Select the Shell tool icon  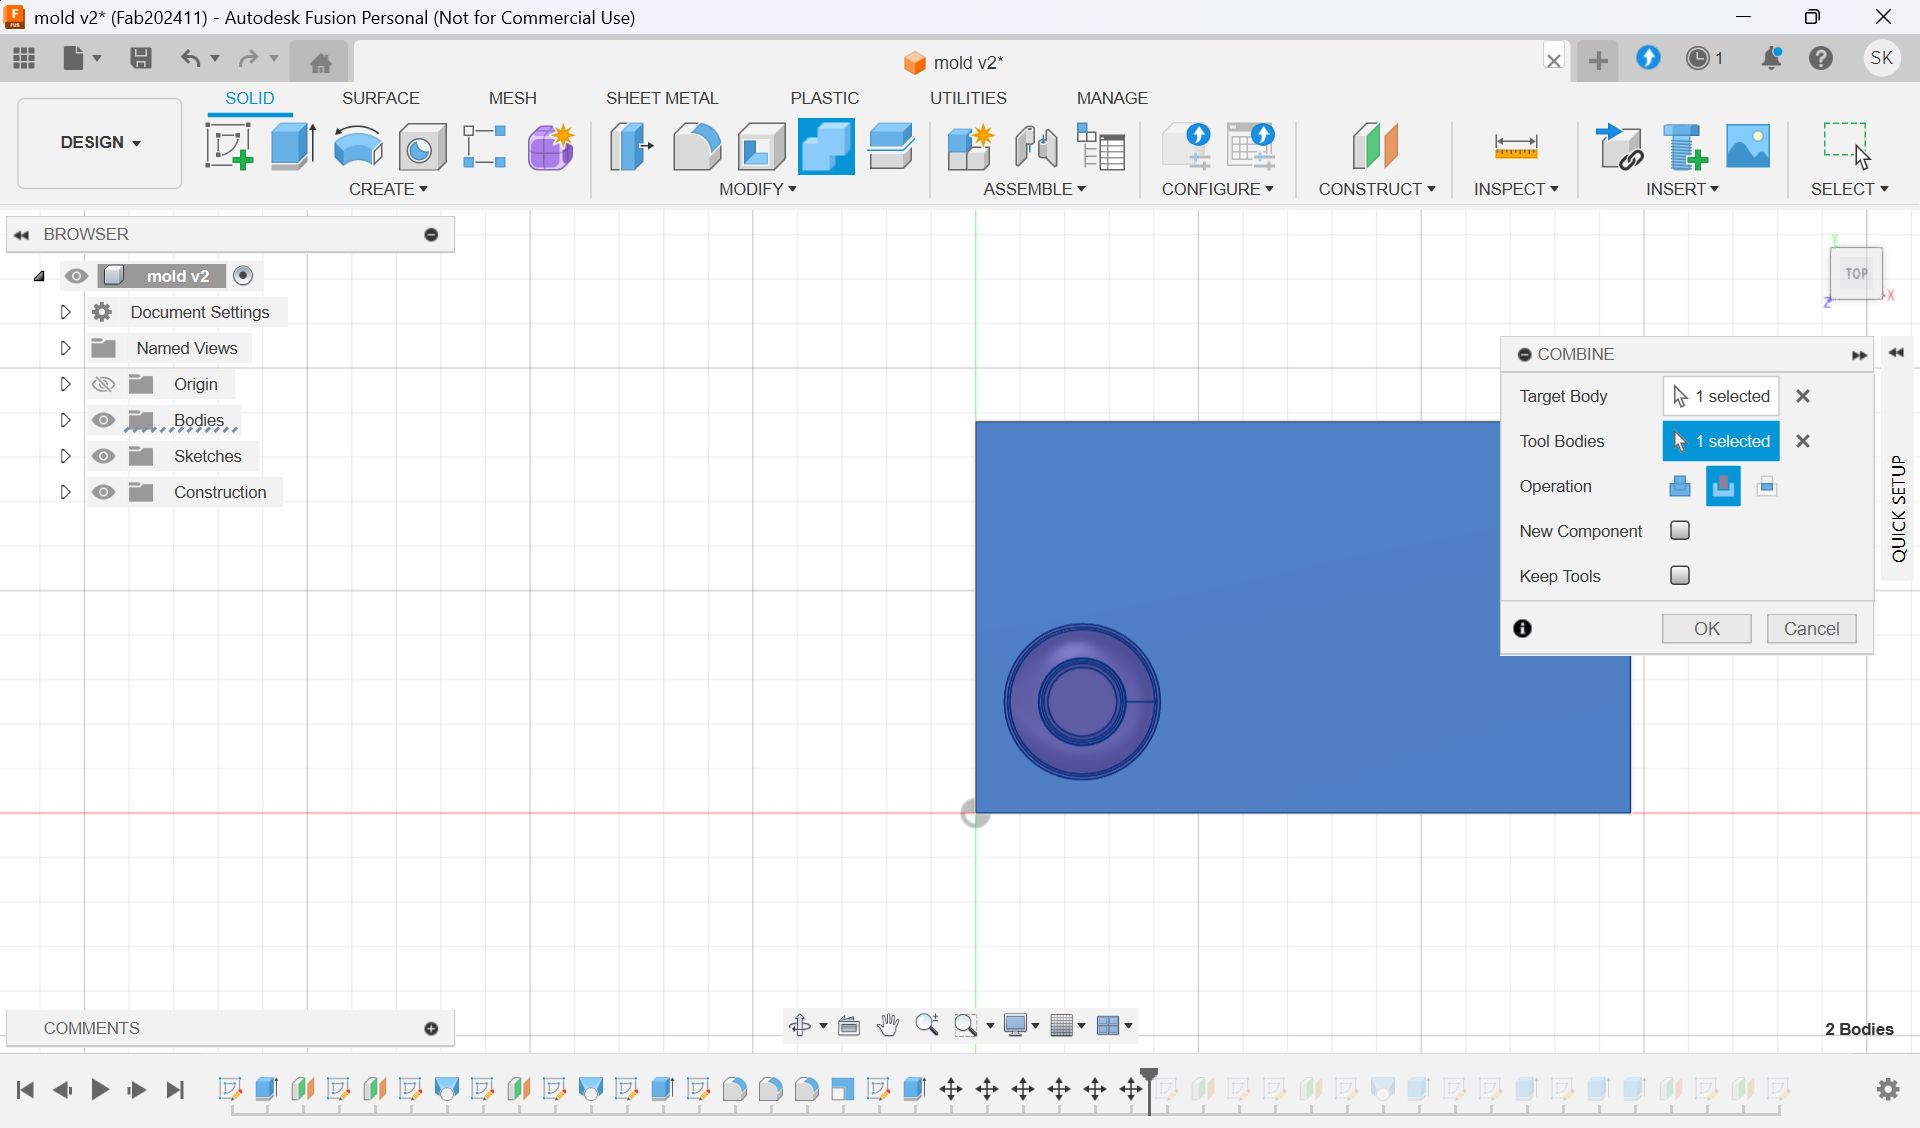tap(761, 146)
